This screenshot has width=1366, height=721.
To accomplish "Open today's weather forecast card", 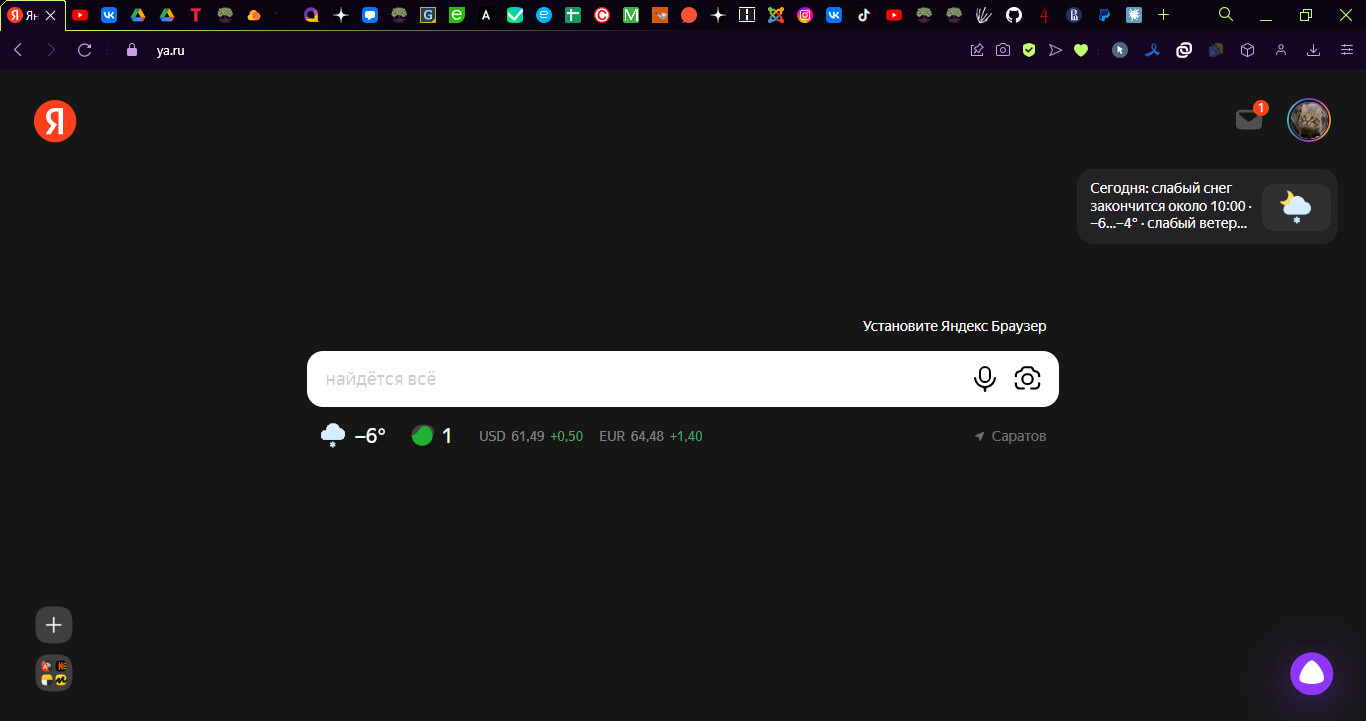I will coord(1207,206).
